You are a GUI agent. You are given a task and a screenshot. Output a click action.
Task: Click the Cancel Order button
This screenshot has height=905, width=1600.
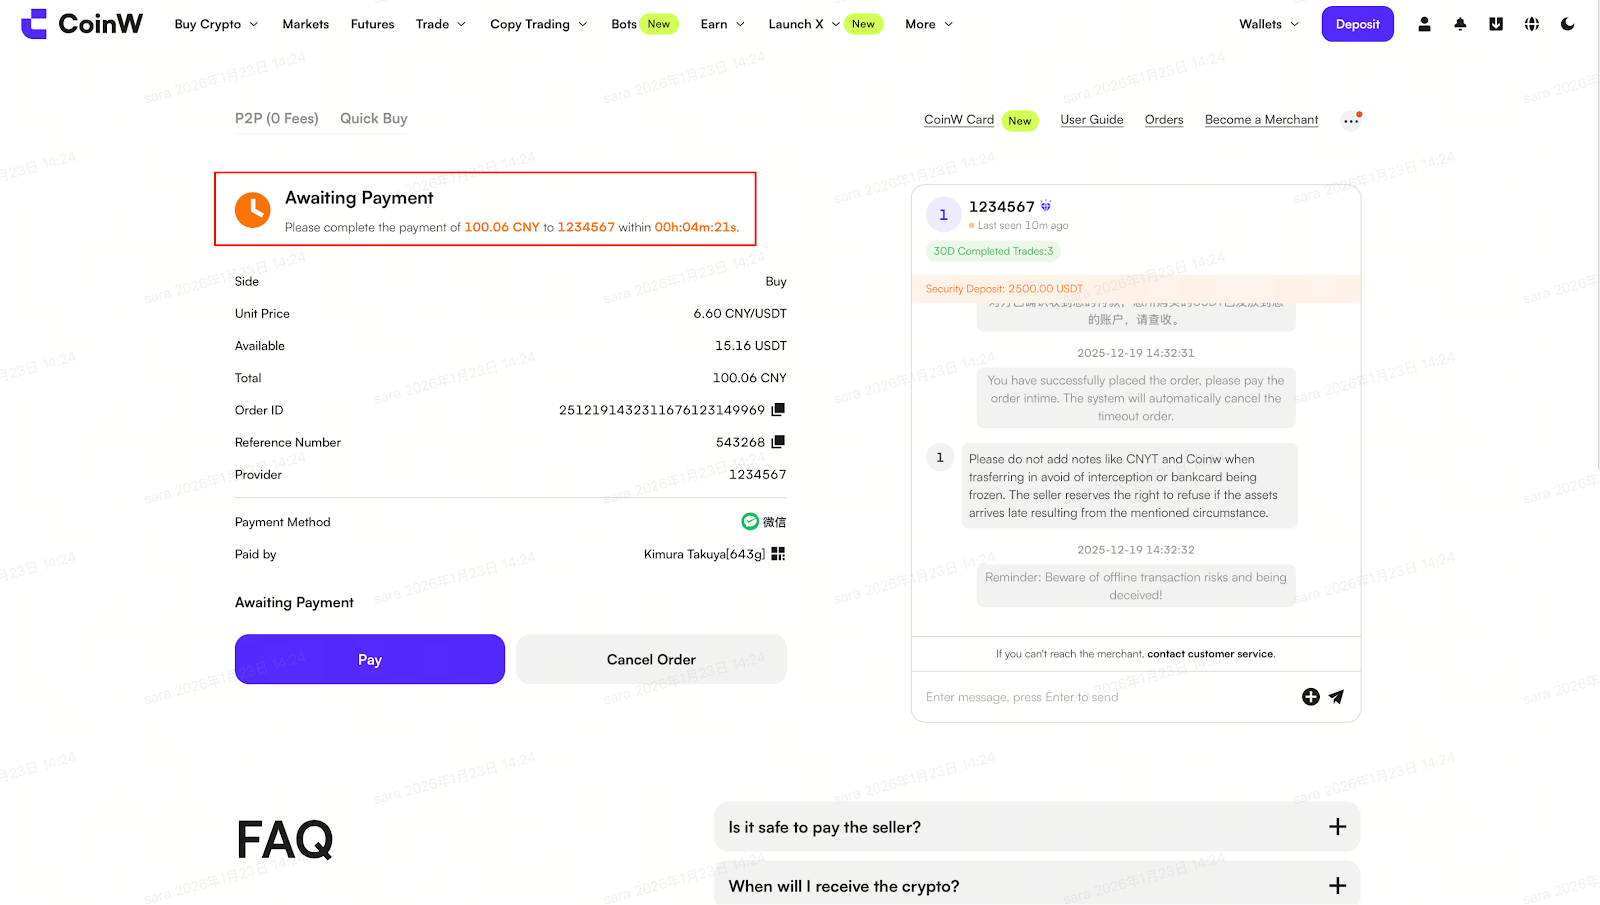(651, 659)
